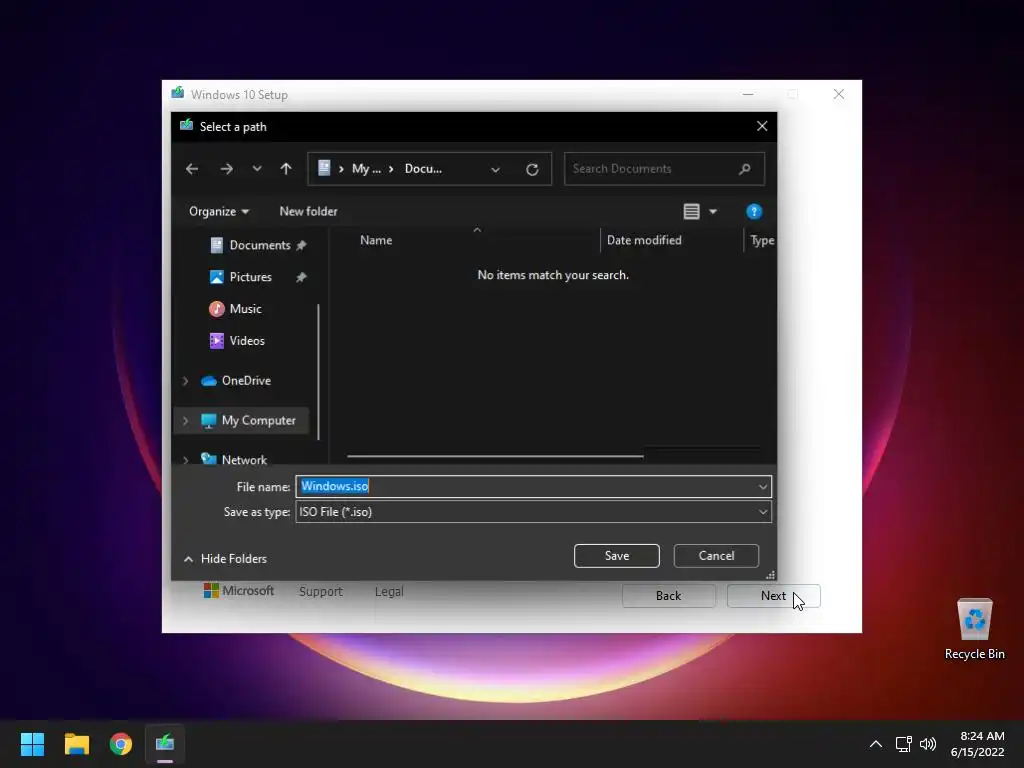This screenshot has height=768, width=1024.
Task: Sort by the Name column header
Action: click(x=376, y=240)
